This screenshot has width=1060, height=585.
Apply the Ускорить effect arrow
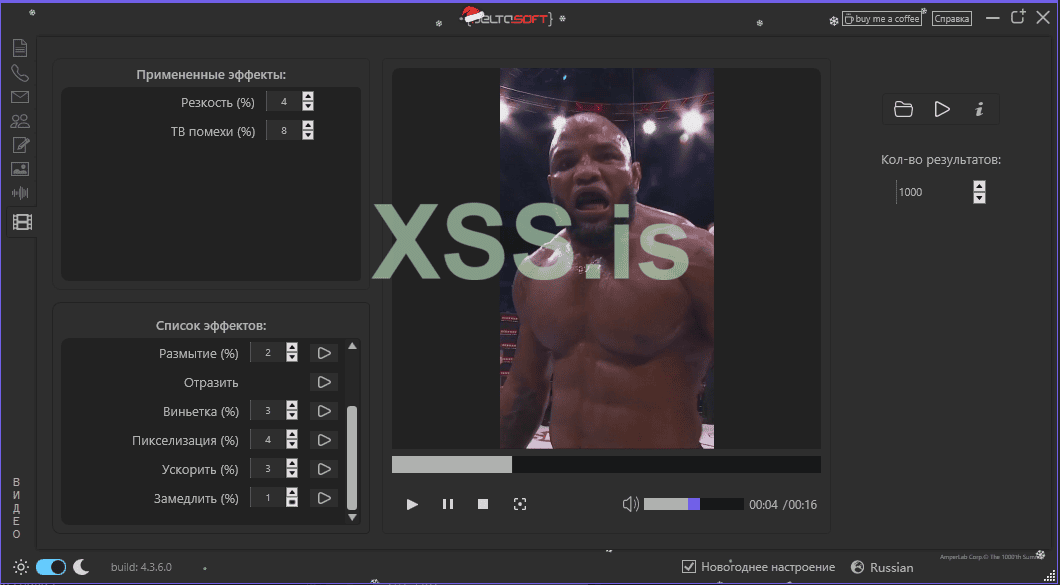click(x=324, y=469)
